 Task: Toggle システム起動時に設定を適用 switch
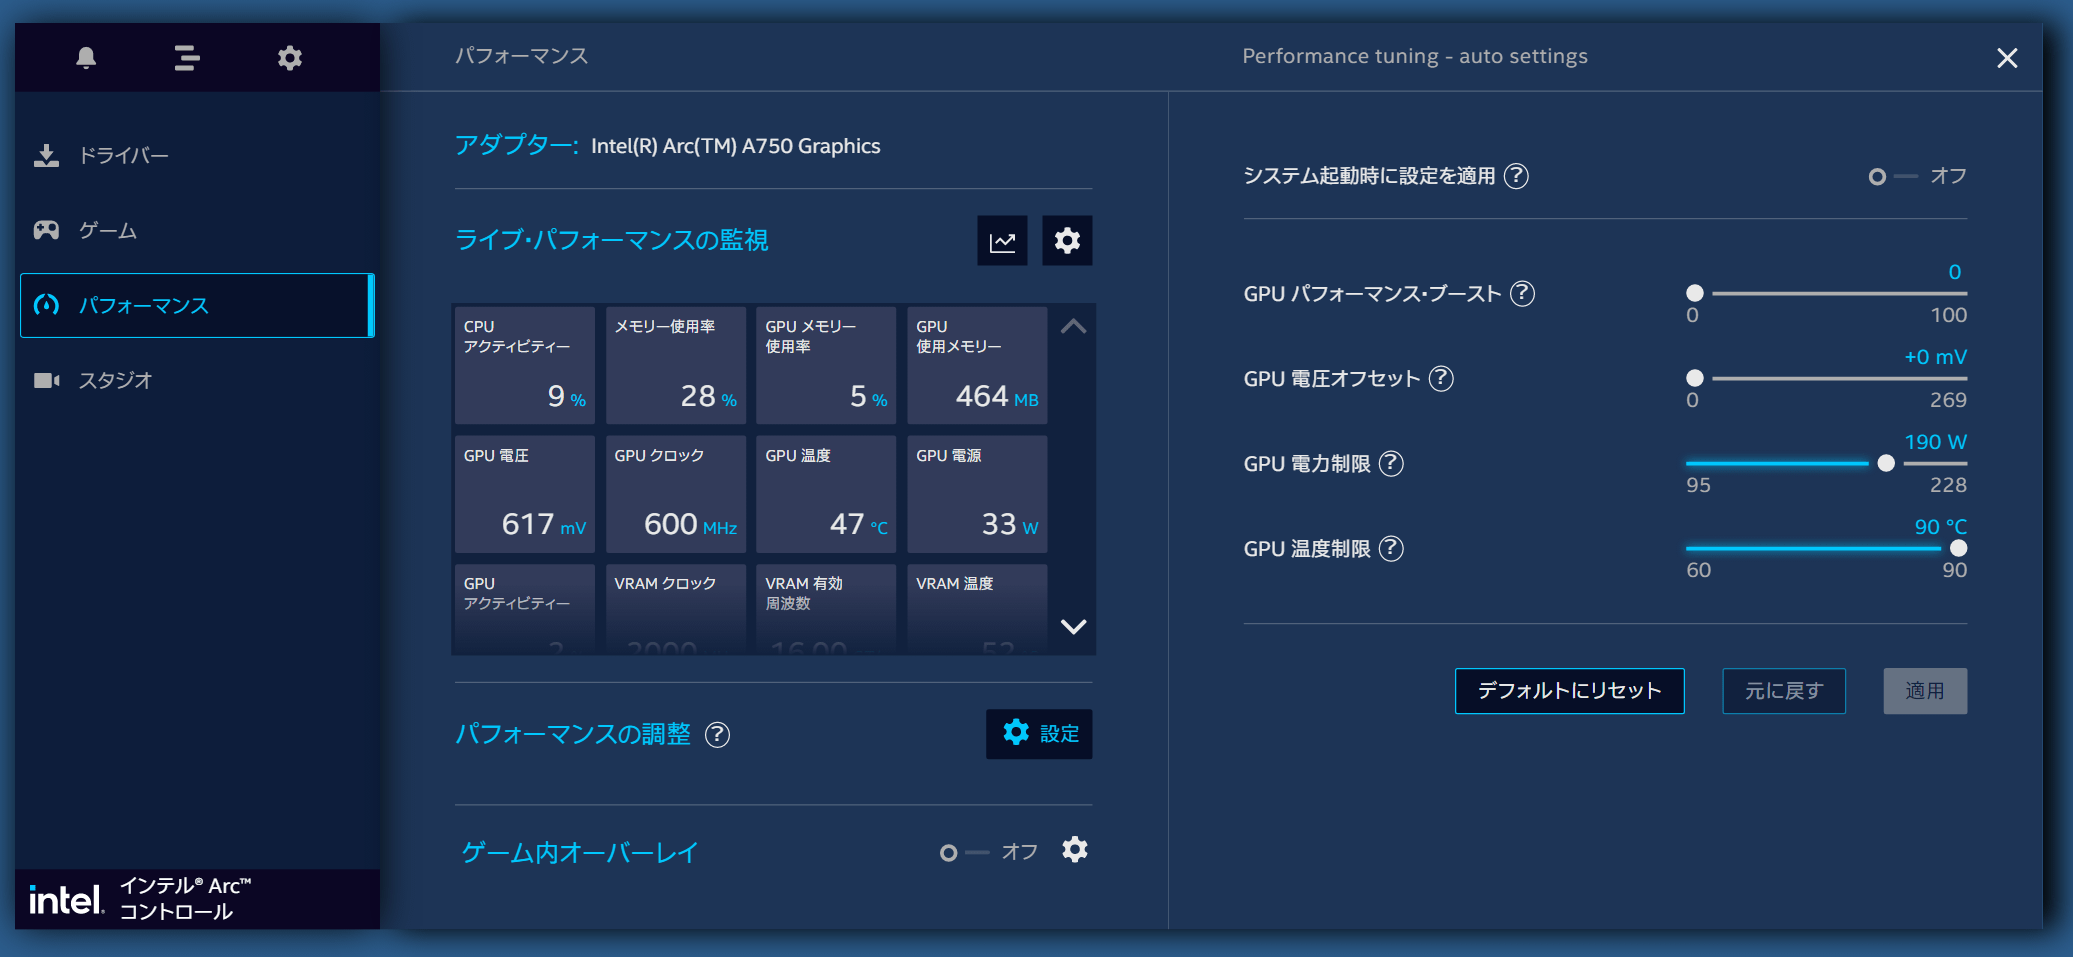point(1892,177)
